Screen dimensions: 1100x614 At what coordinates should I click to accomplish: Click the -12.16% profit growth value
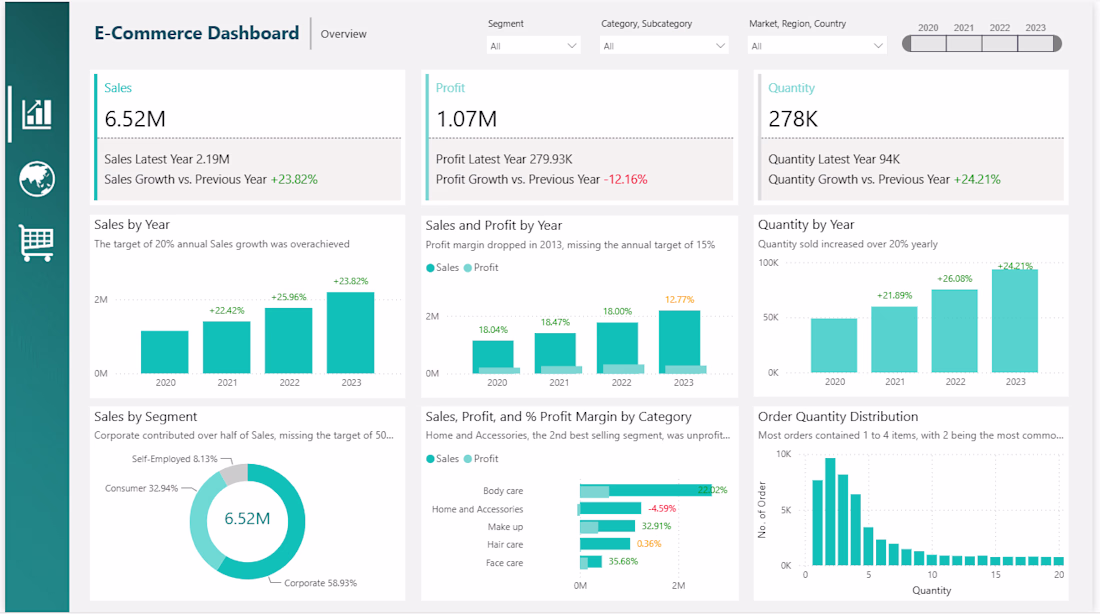click(625, 180)
